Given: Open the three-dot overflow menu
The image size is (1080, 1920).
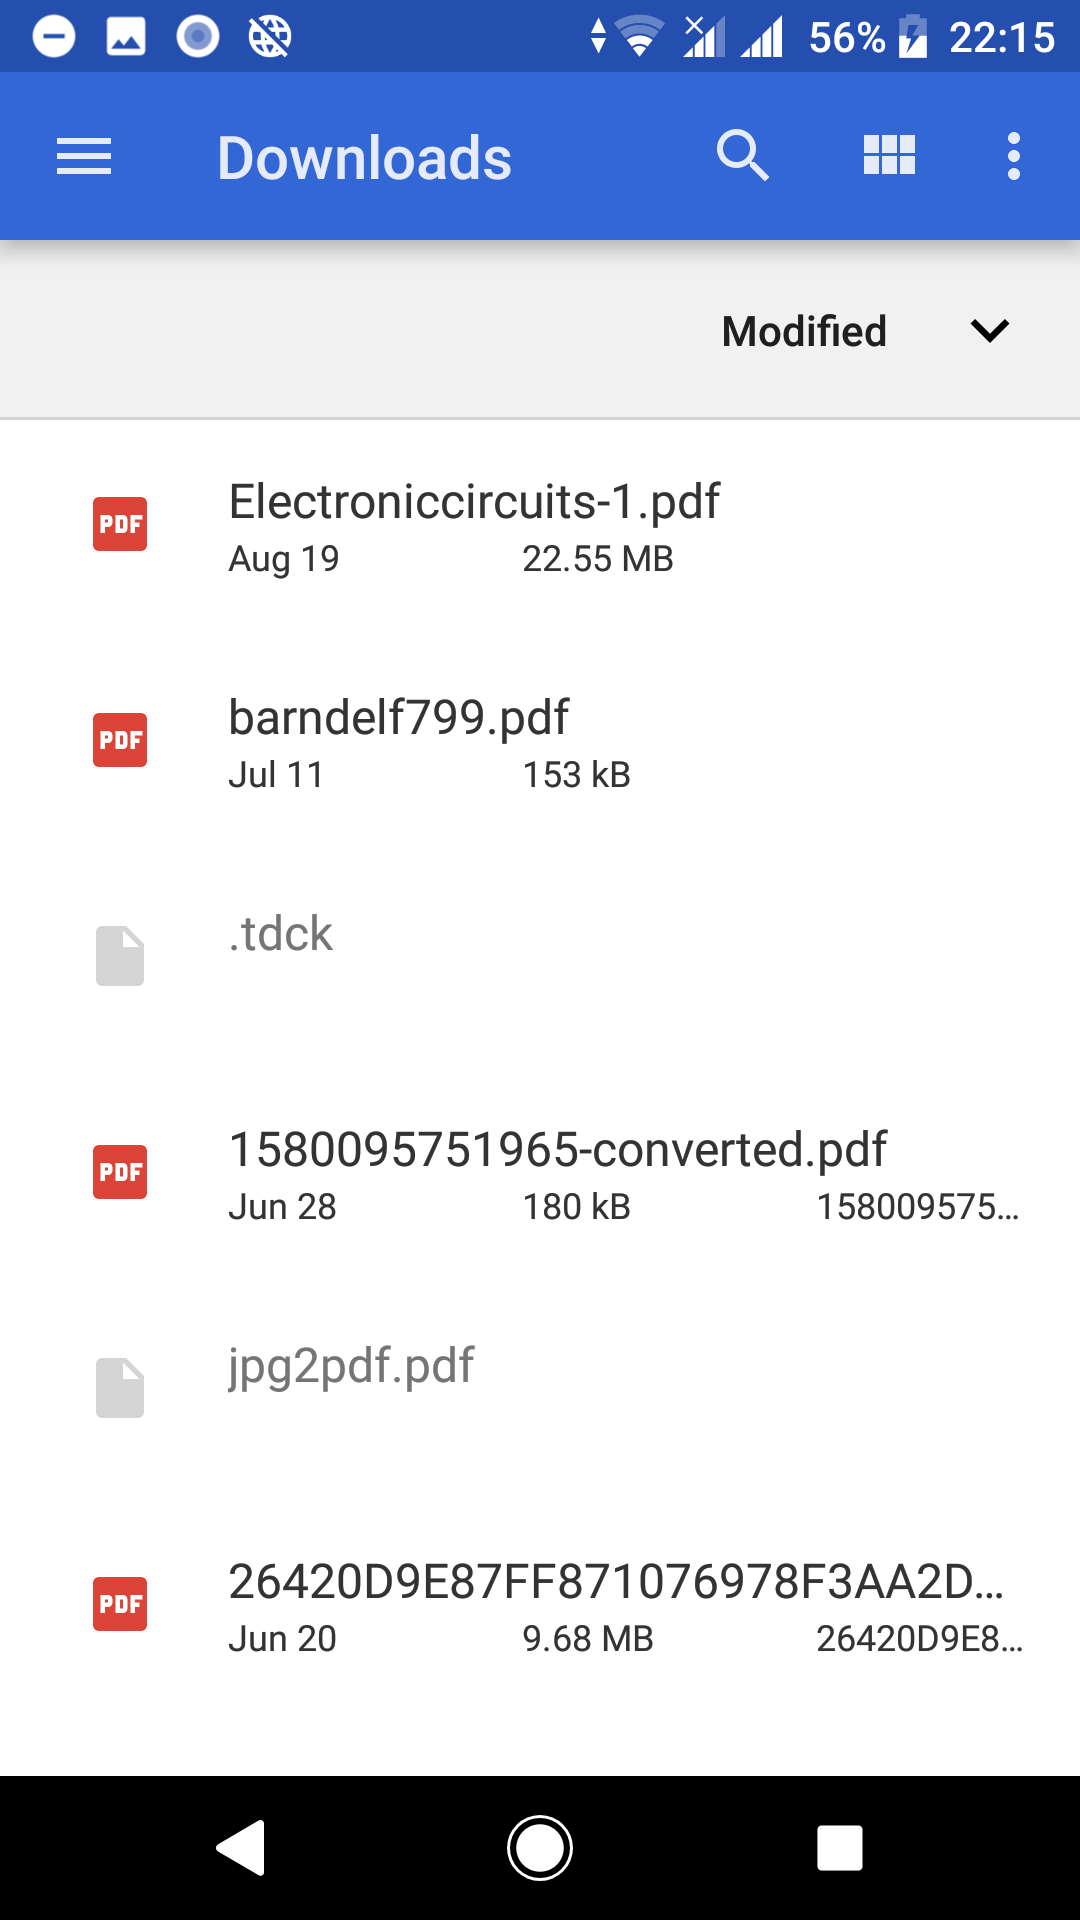Looking at the screenshot, I should [x=1014, y=157].
